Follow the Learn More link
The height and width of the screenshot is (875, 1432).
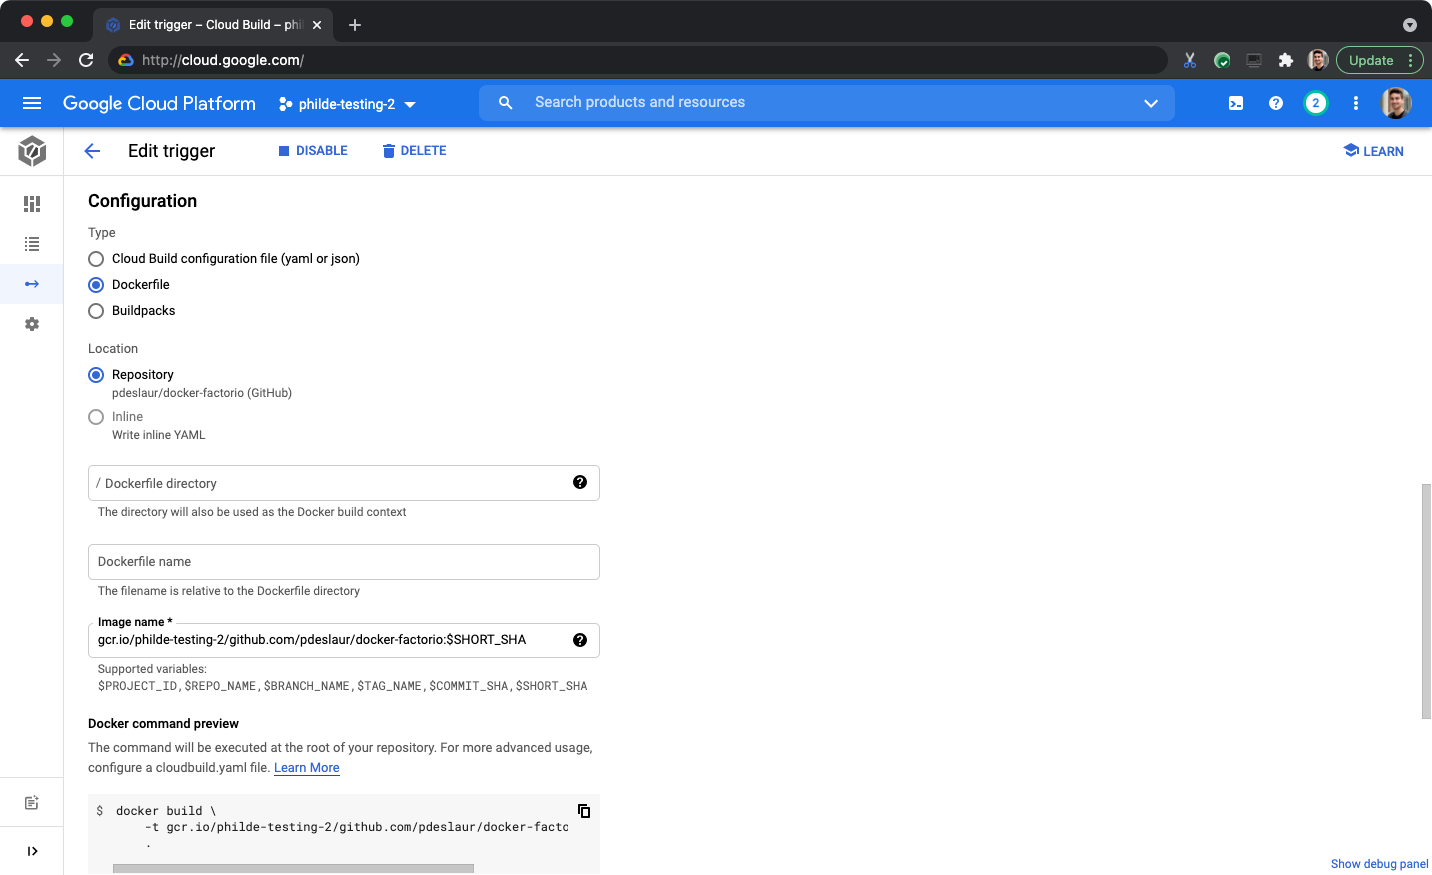tap(307, 768)
